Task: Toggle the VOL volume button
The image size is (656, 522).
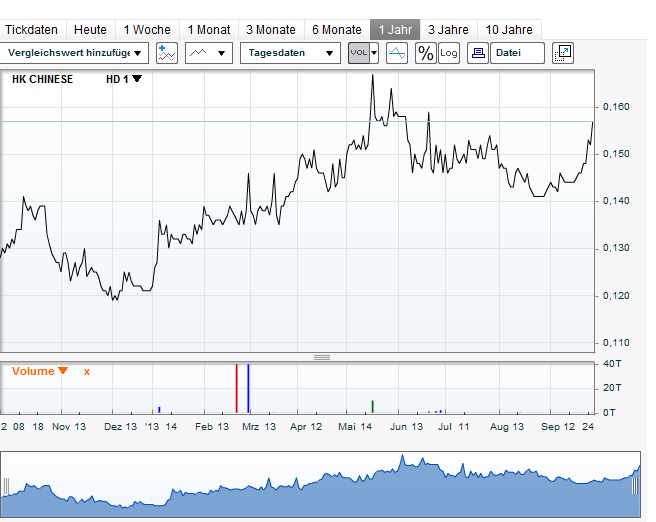Action: (359, 53)
